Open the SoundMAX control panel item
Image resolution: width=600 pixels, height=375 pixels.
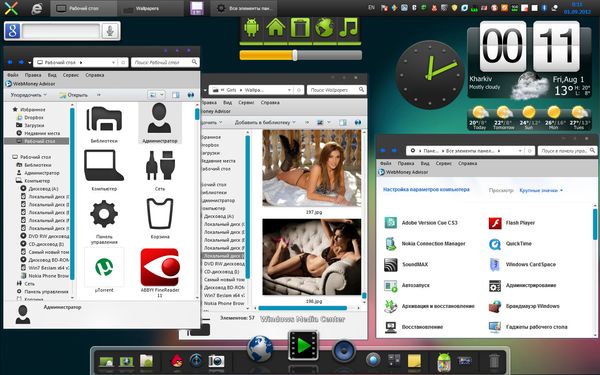pyautogui.click(x=406, y=264)
